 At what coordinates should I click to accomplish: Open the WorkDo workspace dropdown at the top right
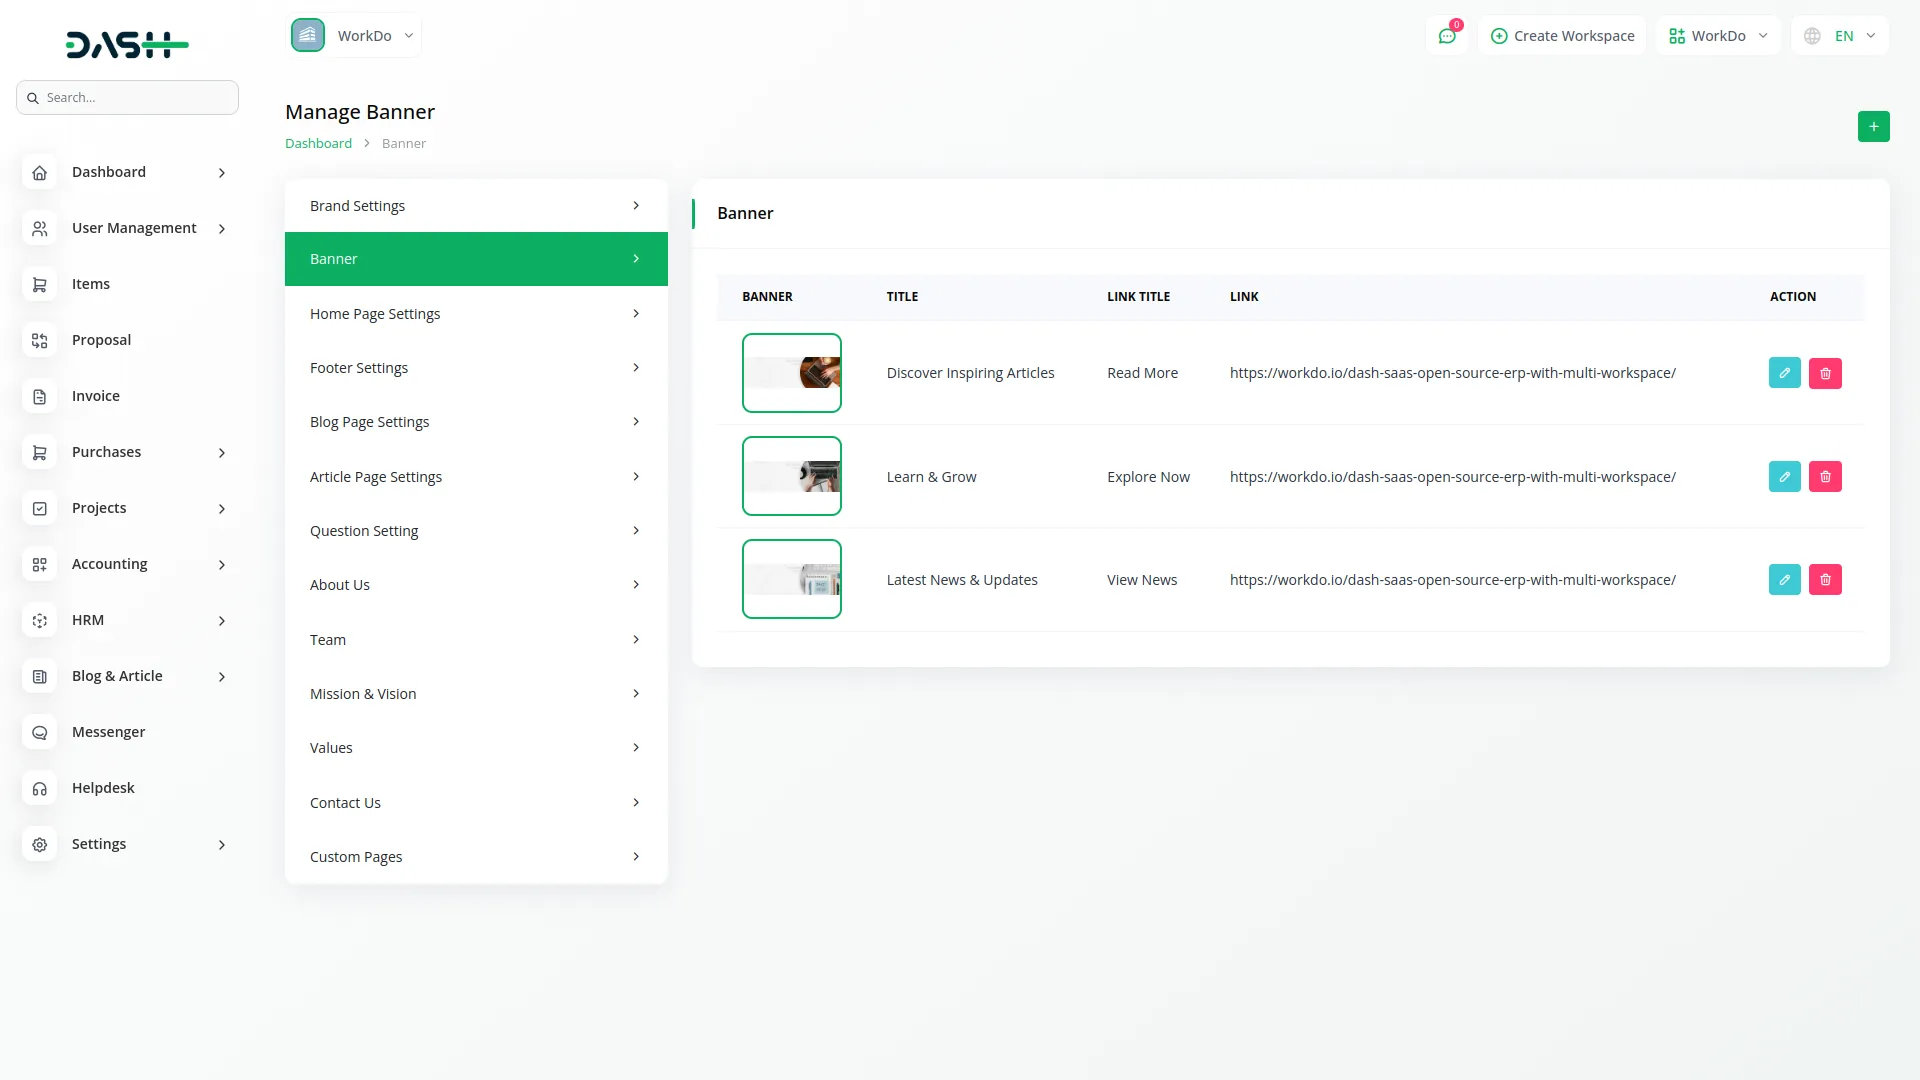click(x=1718, y=36)
